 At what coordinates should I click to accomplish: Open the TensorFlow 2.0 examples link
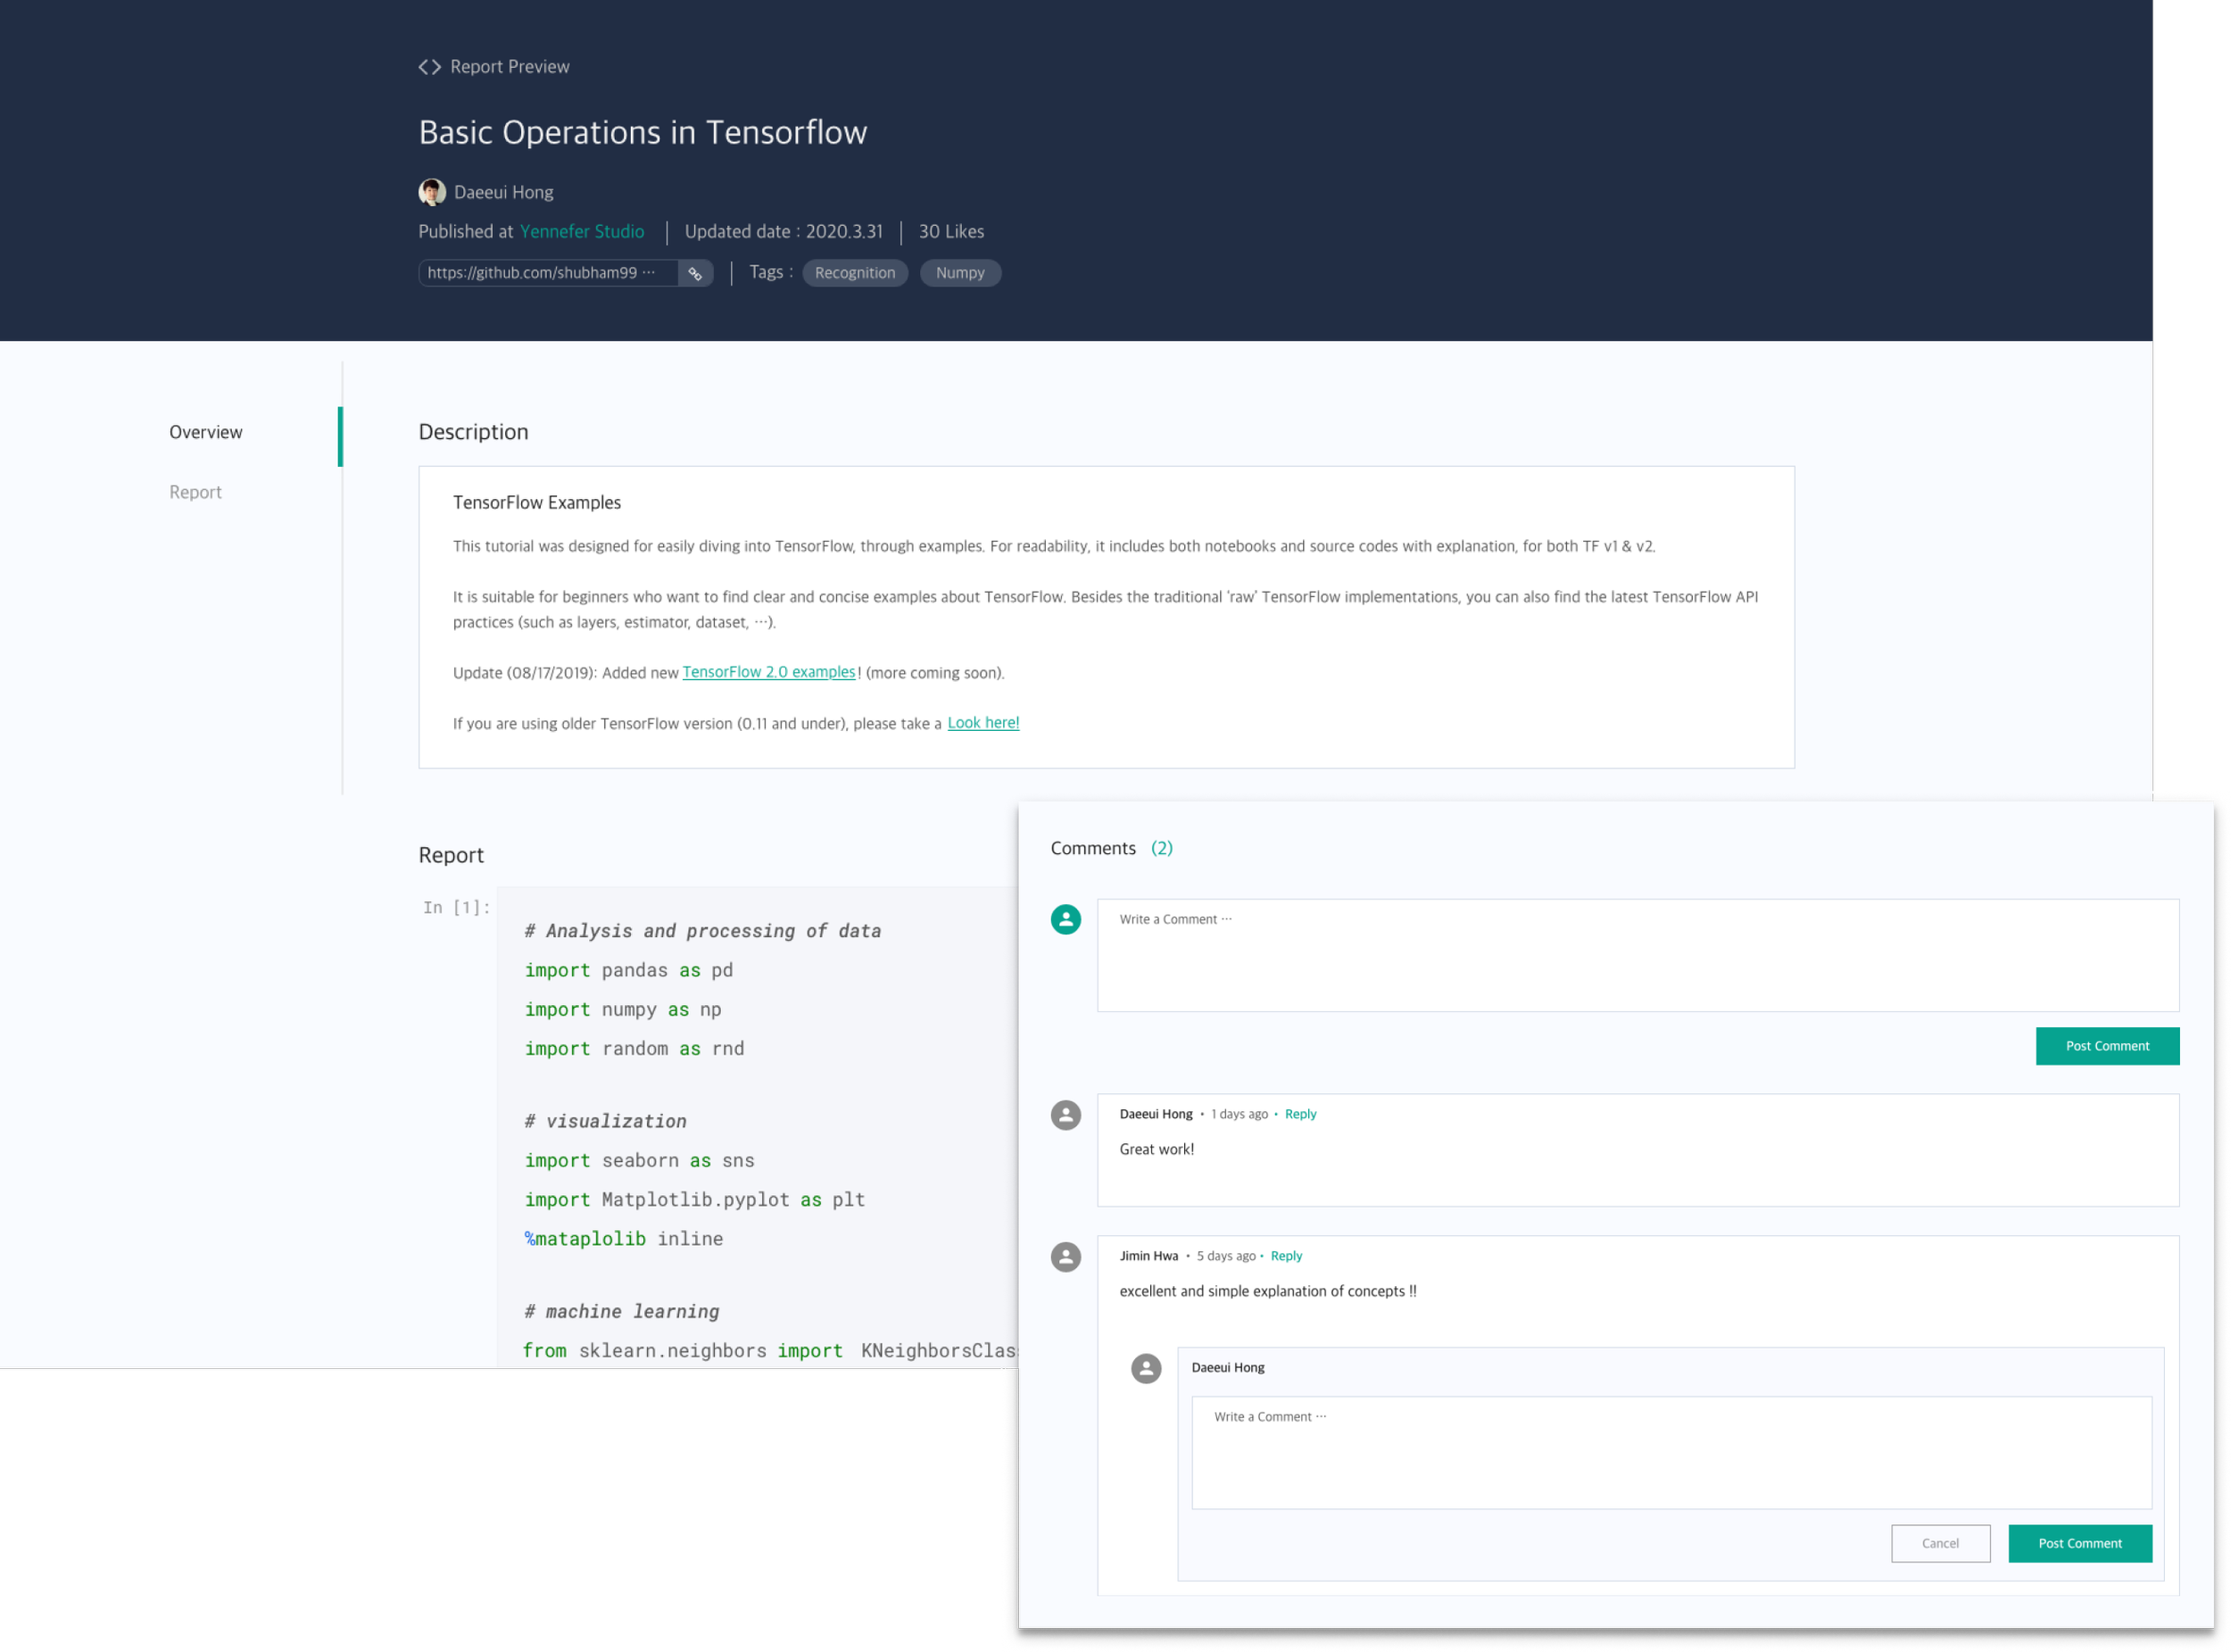[x=768, y=672]
